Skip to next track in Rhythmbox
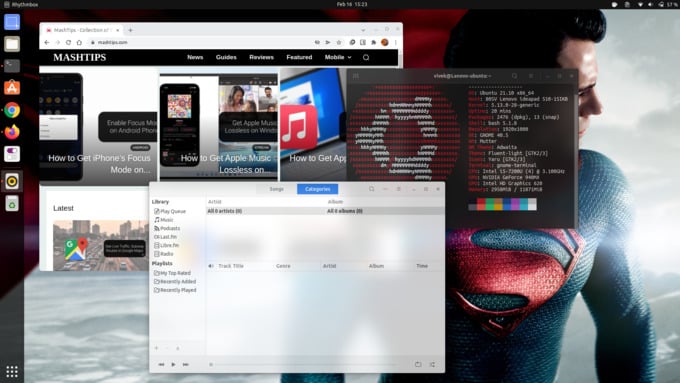Viewport: 680px width, 383px height. tap(186, 365)
